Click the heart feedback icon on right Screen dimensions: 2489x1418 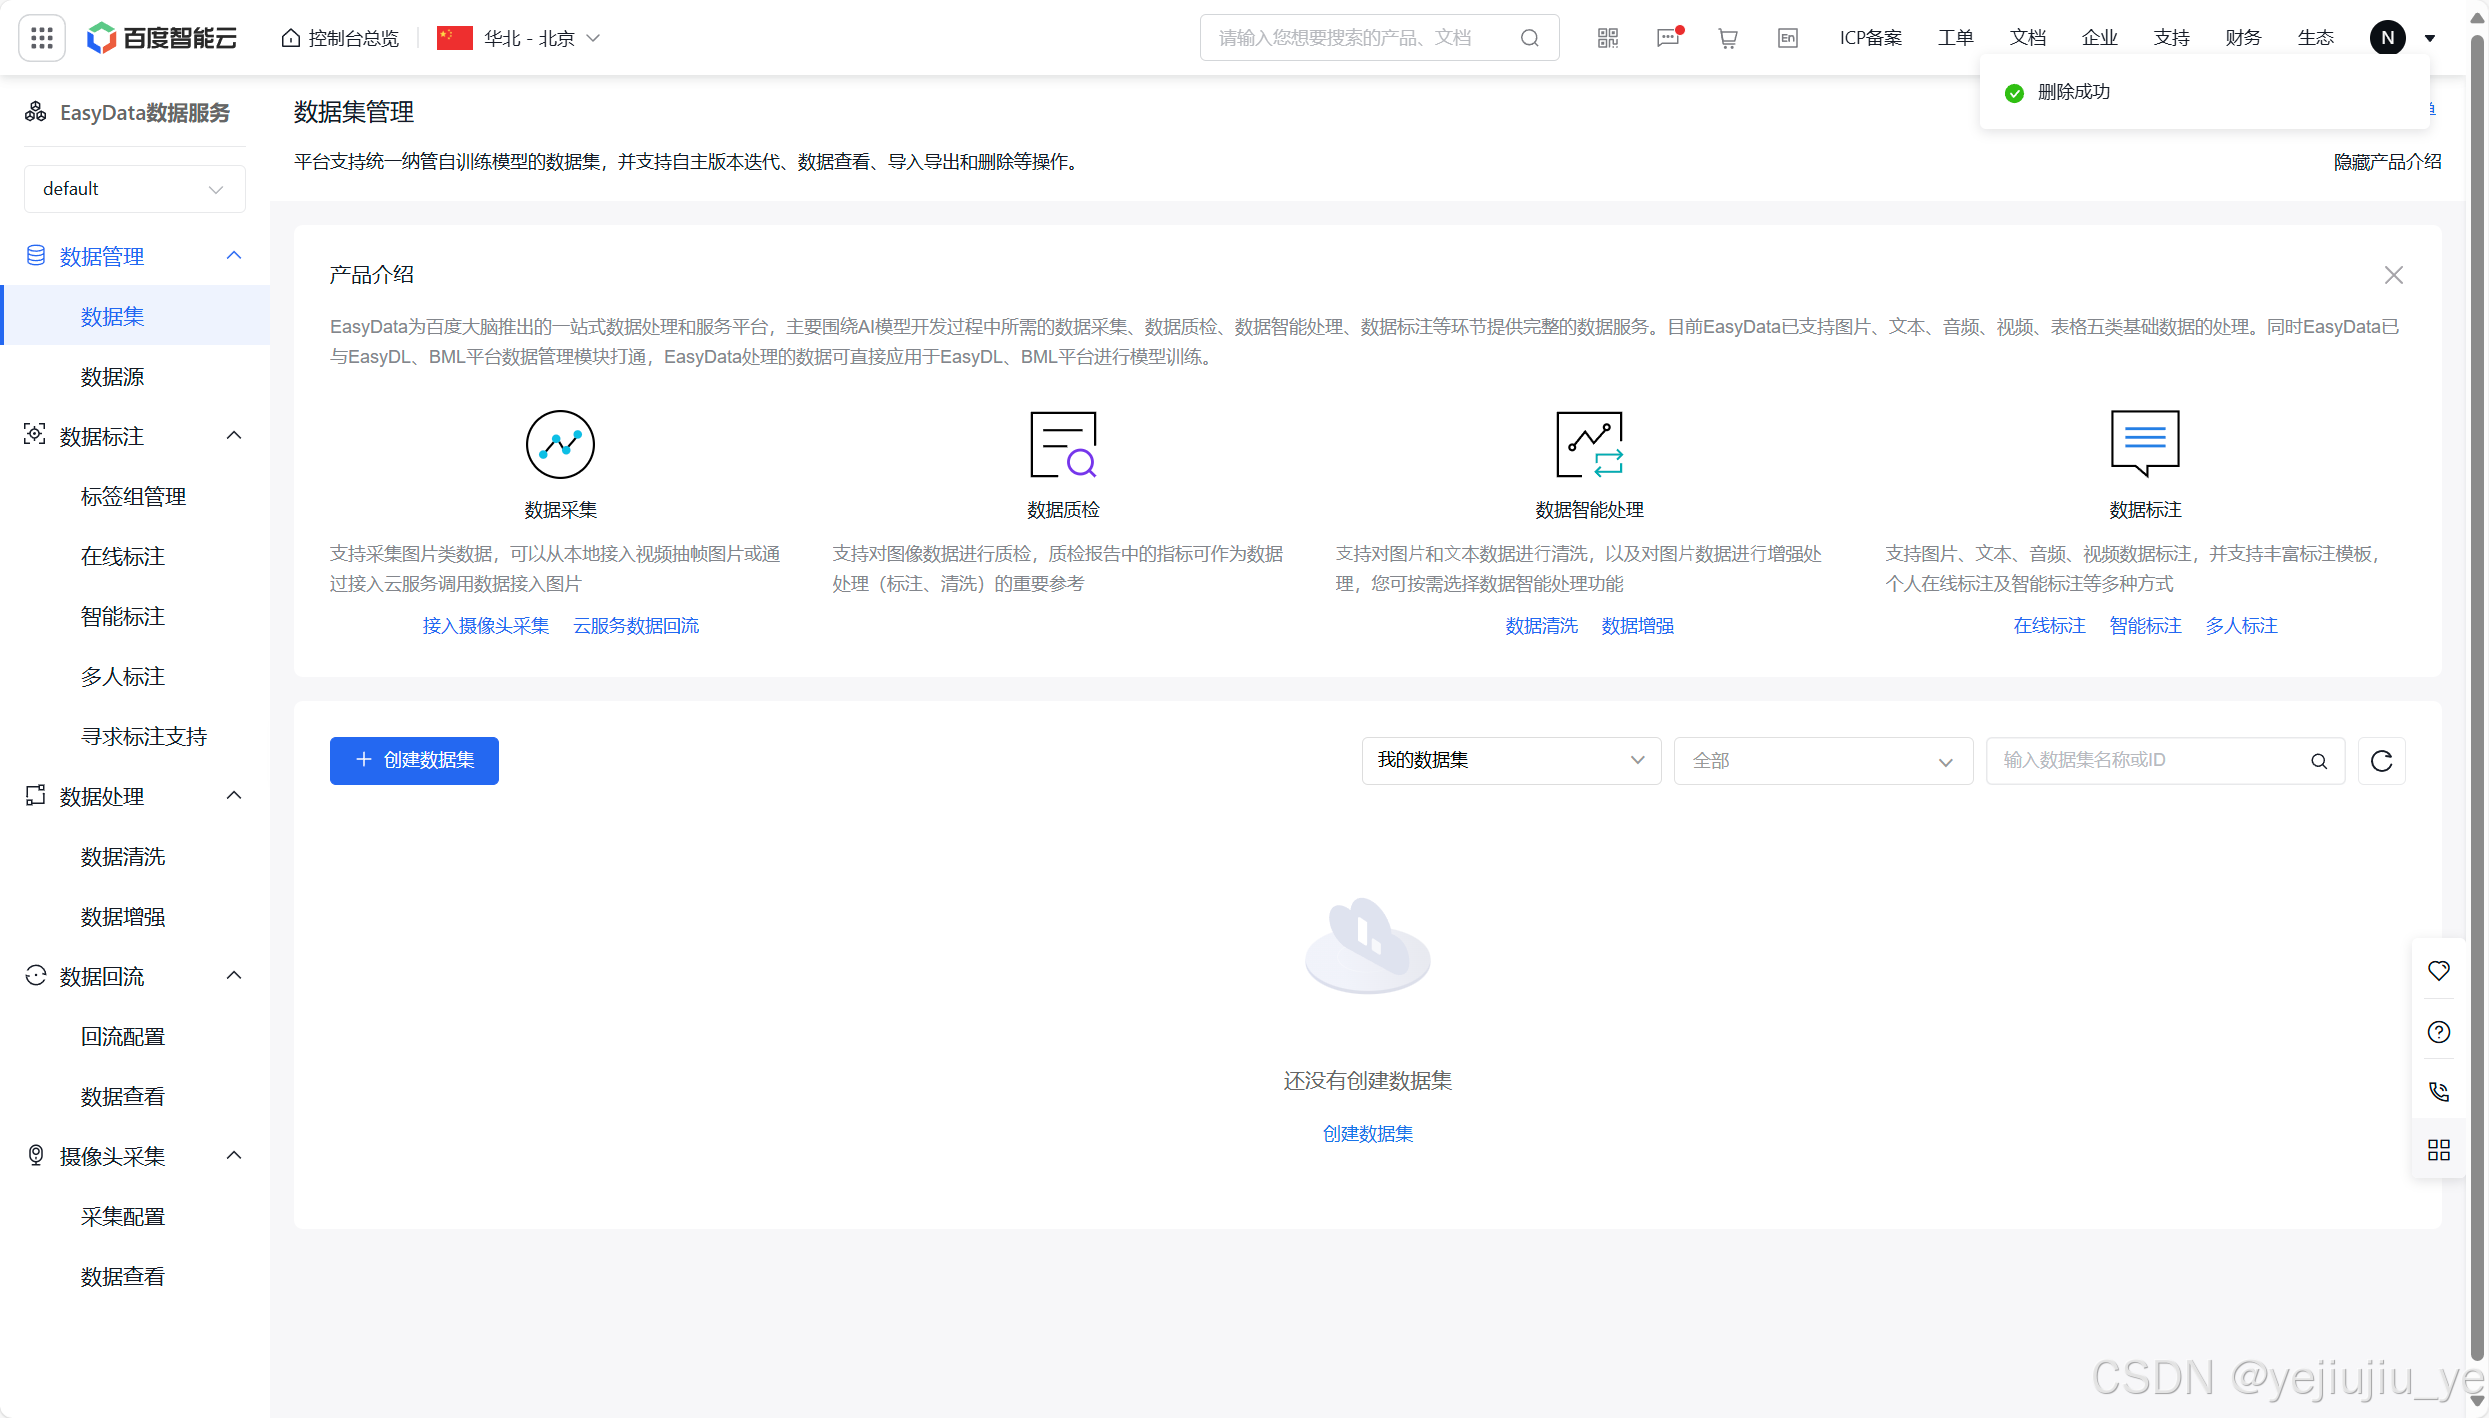(x=2438, y=971)
